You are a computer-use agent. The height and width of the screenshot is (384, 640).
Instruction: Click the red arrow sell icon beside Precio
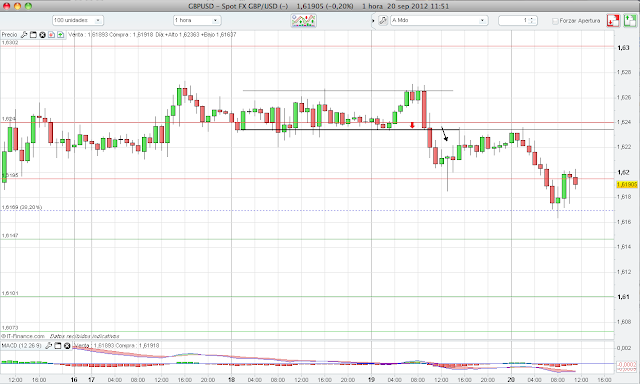point(51,35)
